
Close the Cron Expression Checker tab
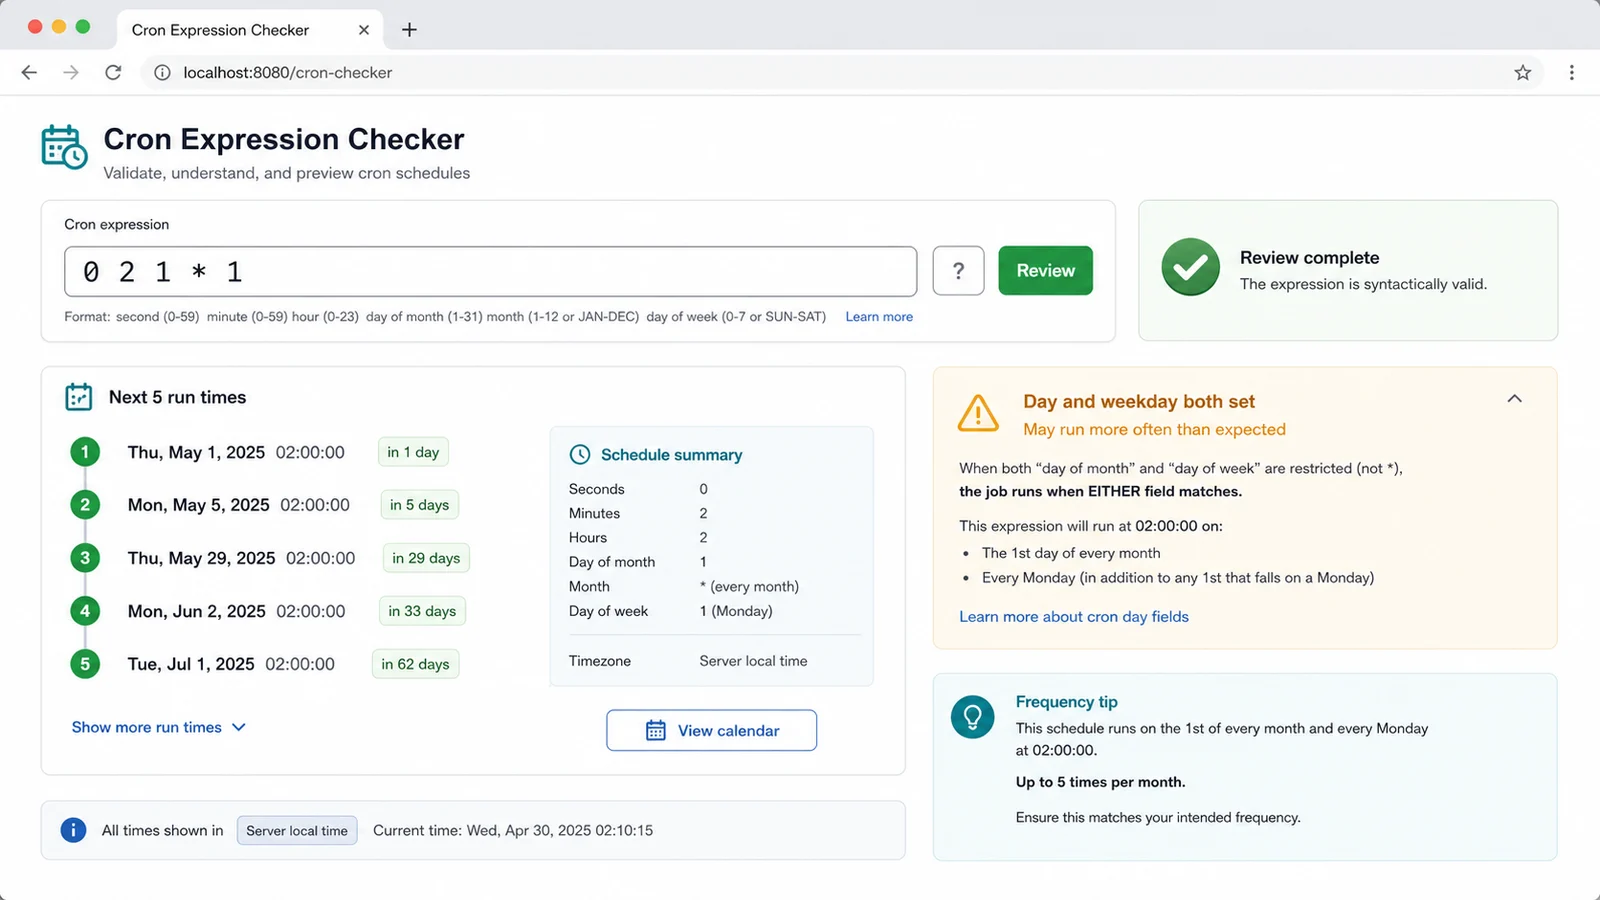pos(364,30)
